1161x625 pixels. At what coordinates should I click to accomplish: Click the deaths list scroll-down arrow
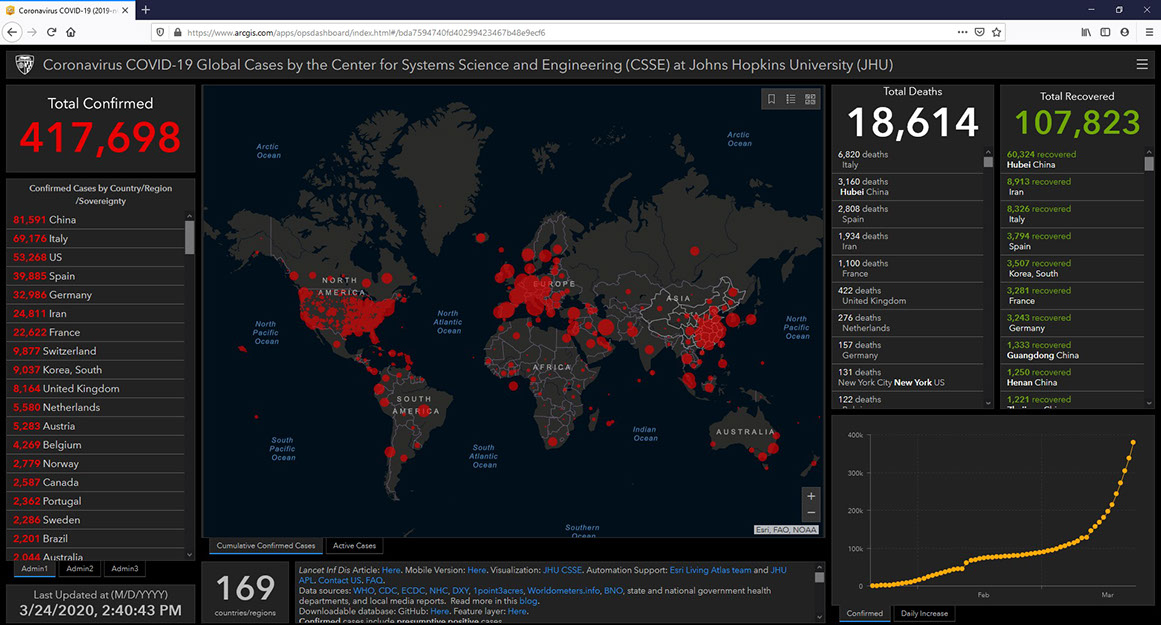click(x=988, y=403)
